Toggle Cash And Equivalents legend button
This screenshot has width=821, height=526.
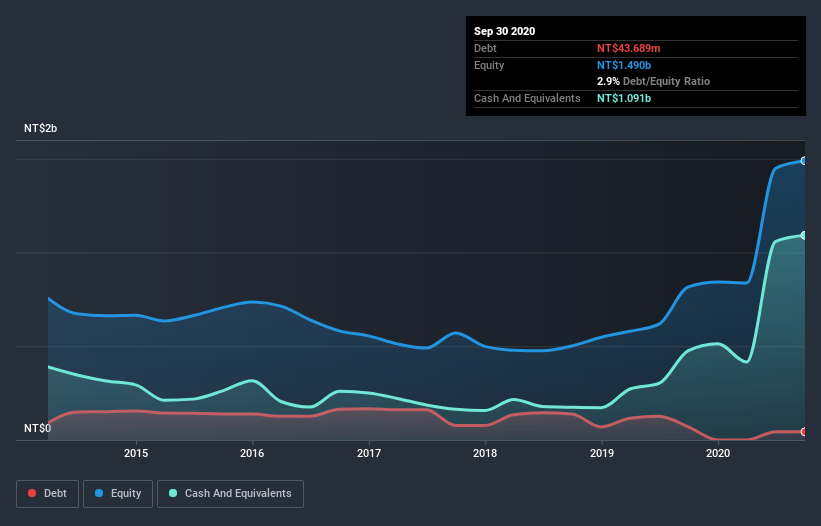[230, 494]
